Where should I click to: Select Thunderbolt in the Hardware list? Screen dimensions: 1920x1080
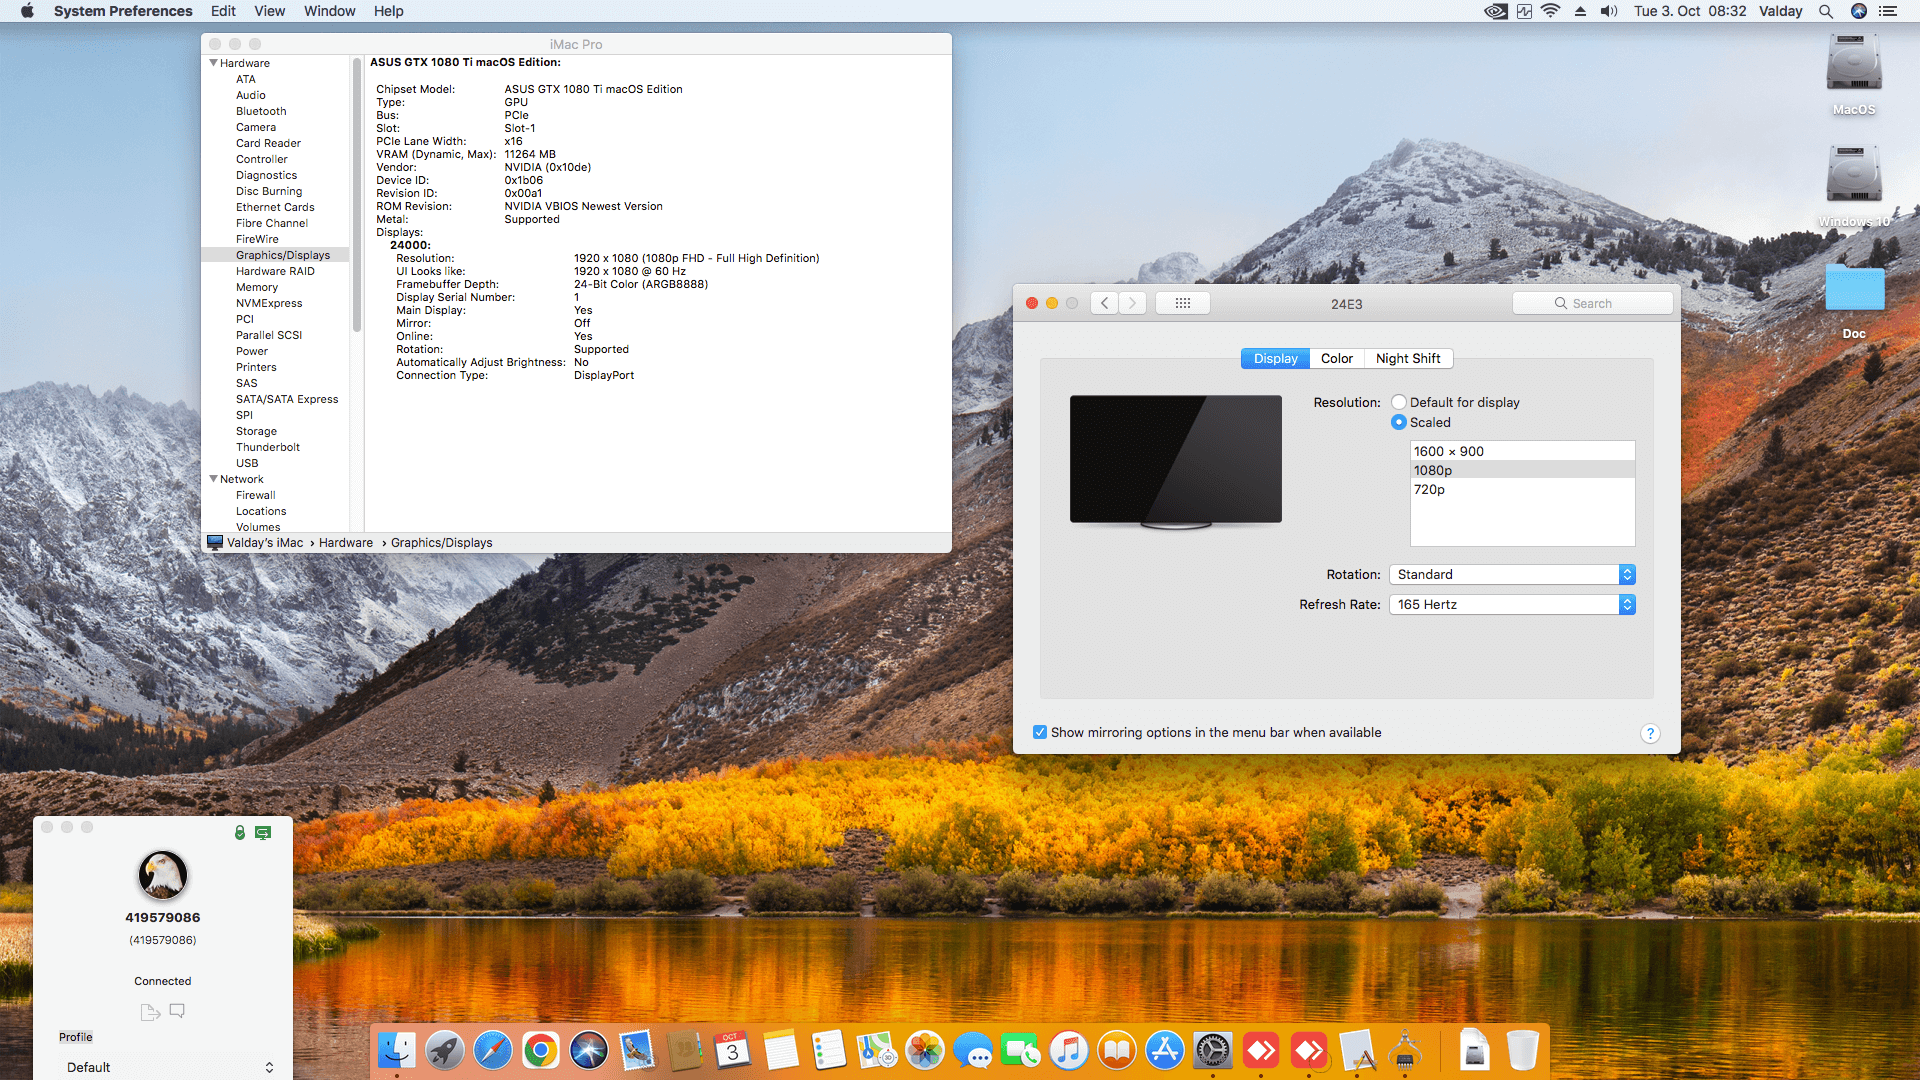pyautogui.click(x=268, y=447)
